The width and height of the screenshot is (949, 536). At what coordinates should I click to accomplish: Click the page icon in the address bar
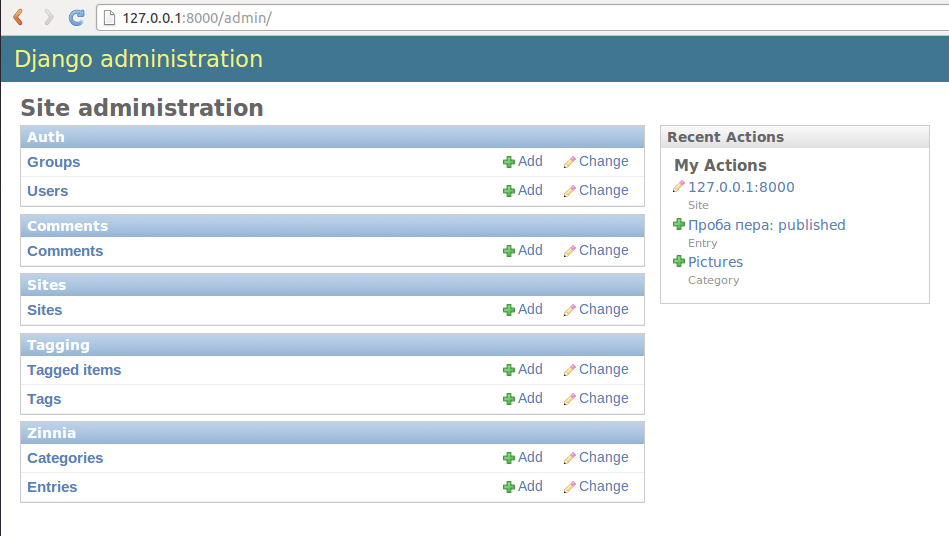pyautogui.click(x=110, y=18)
